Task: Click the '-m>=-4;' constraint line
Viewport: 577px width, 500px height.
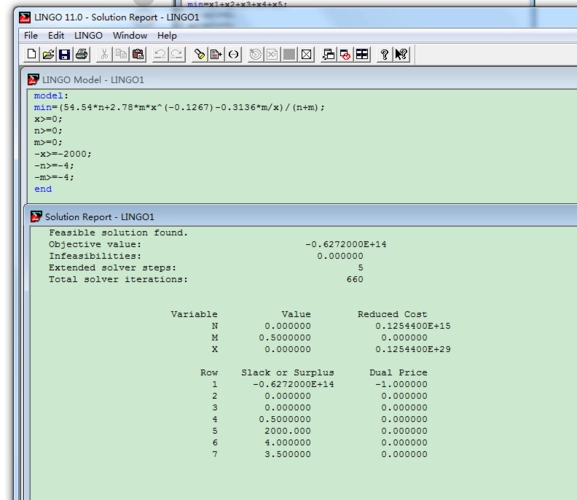Action: [54, 177]
